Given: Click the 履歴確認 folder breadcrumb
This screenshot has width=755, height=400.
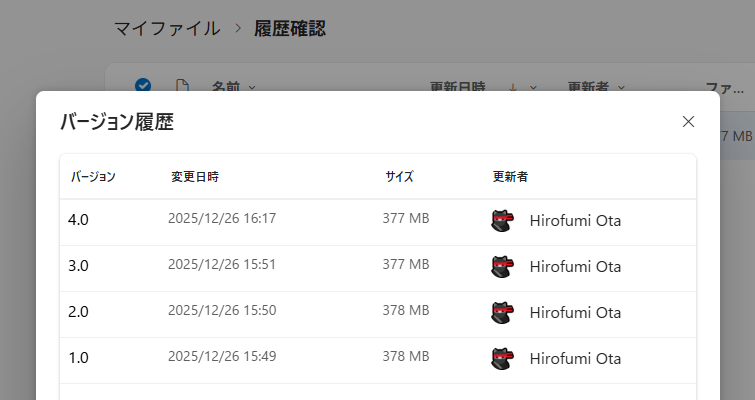Looking at the screenshot, I should click(290, 28).
